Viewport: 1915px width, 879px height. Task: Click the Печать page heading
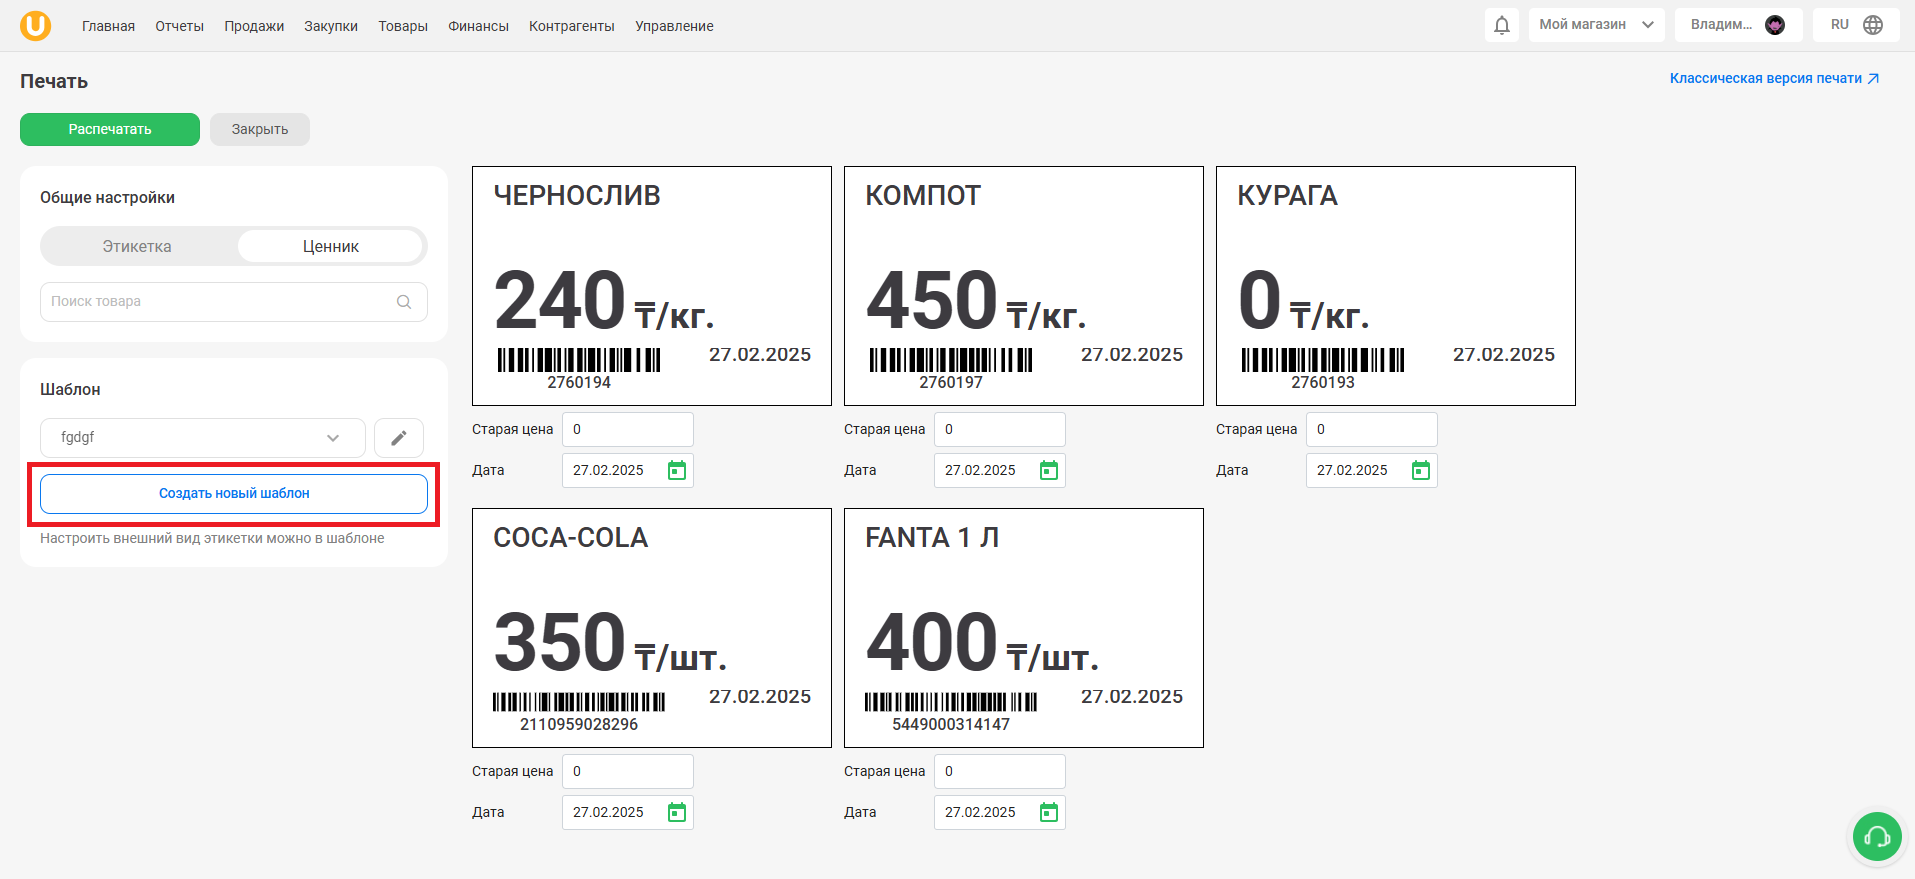tap(54, 82)
